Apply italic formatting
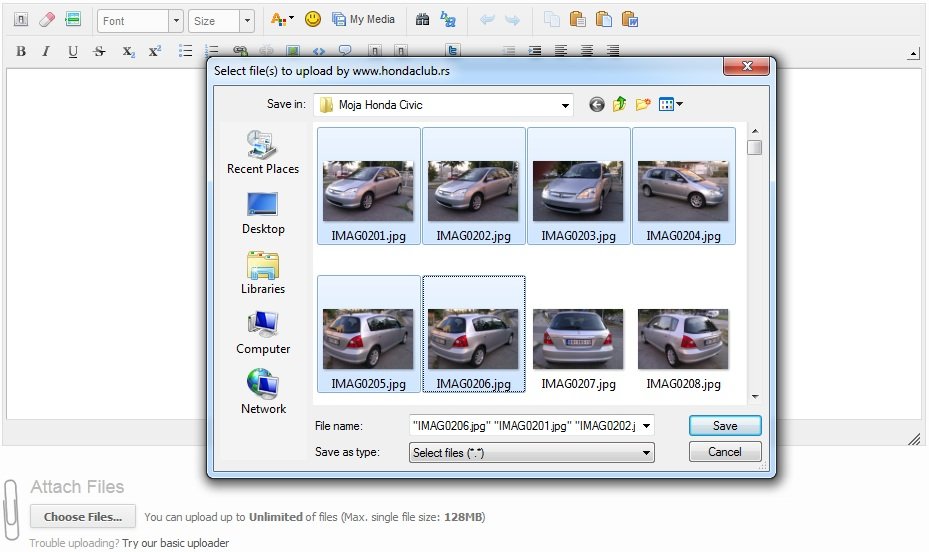 tap(46, 52)
